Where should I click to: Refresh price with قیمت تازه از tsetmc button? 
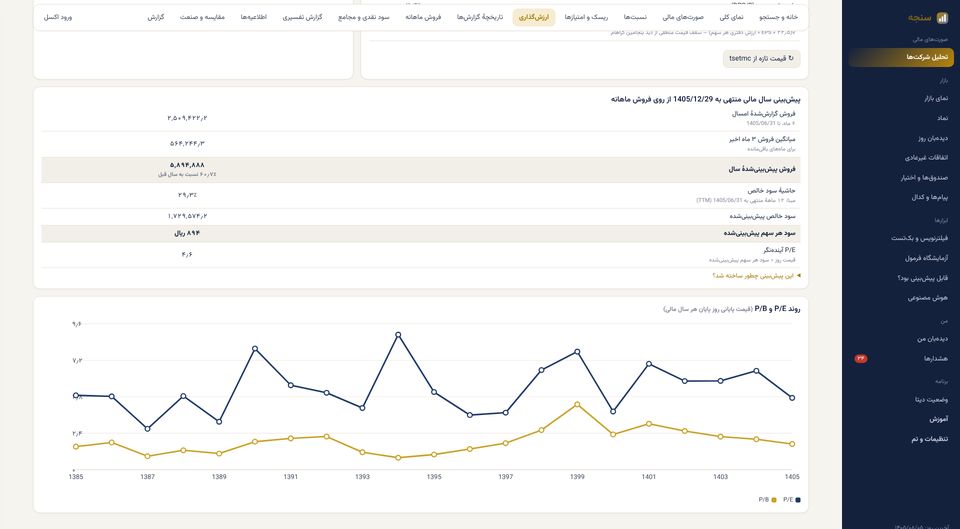click(761, 59)
